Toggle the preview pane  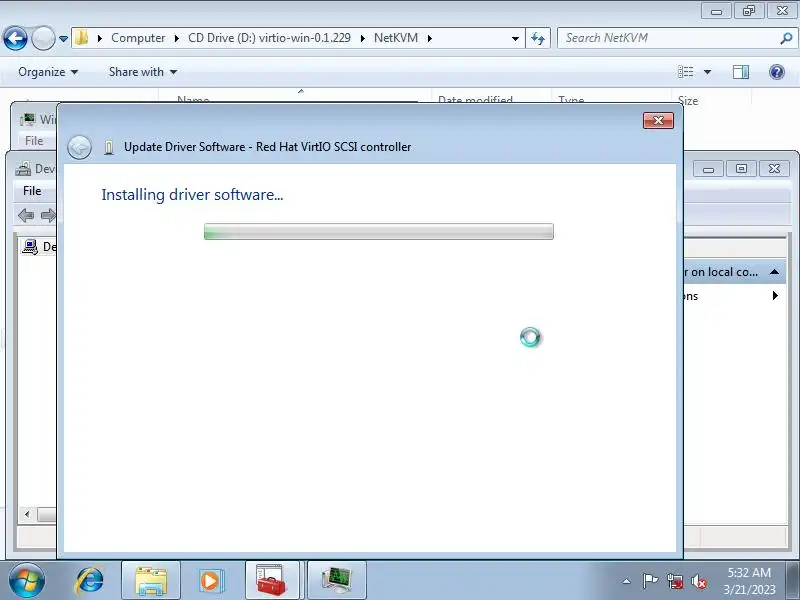click(741, 72)
